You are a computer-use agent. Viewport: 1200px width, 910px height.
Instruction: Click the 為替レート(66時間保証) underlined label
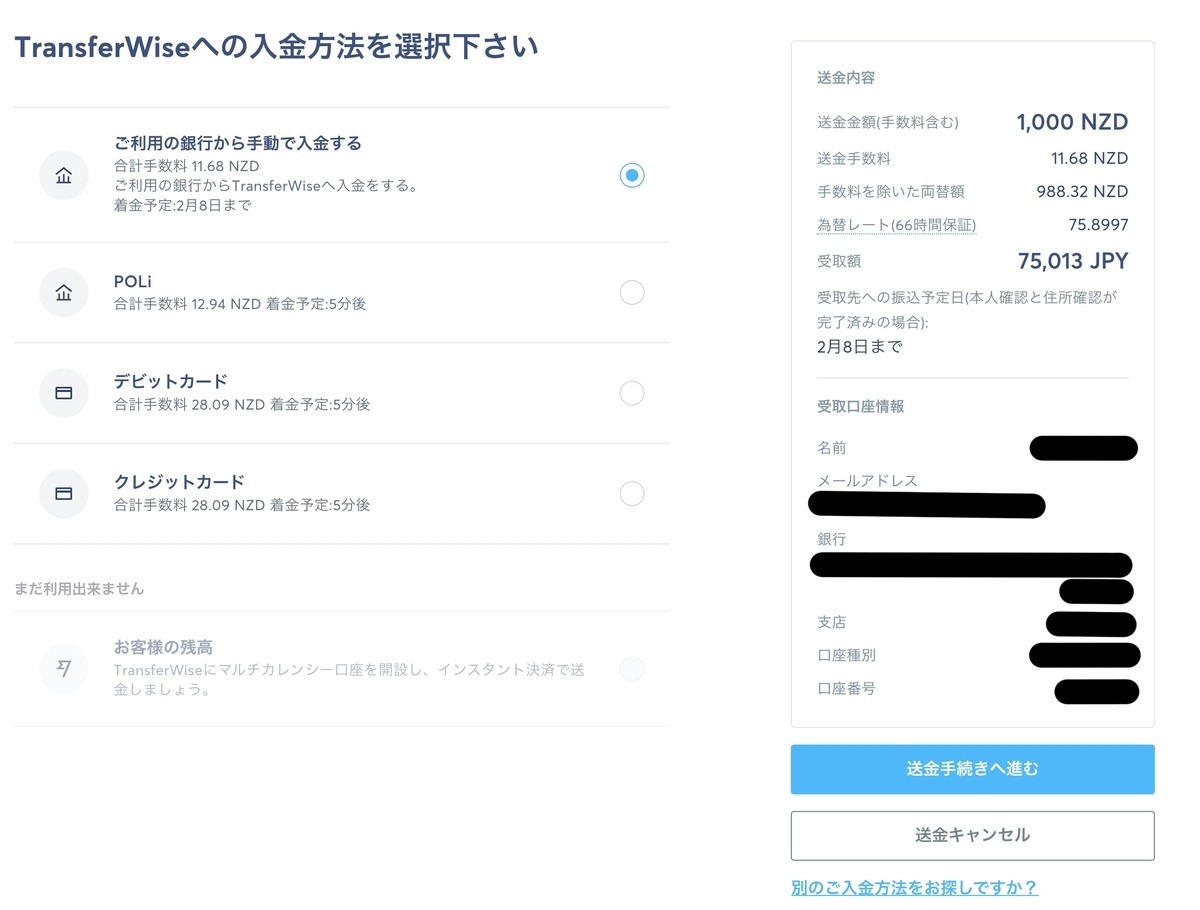896,225
